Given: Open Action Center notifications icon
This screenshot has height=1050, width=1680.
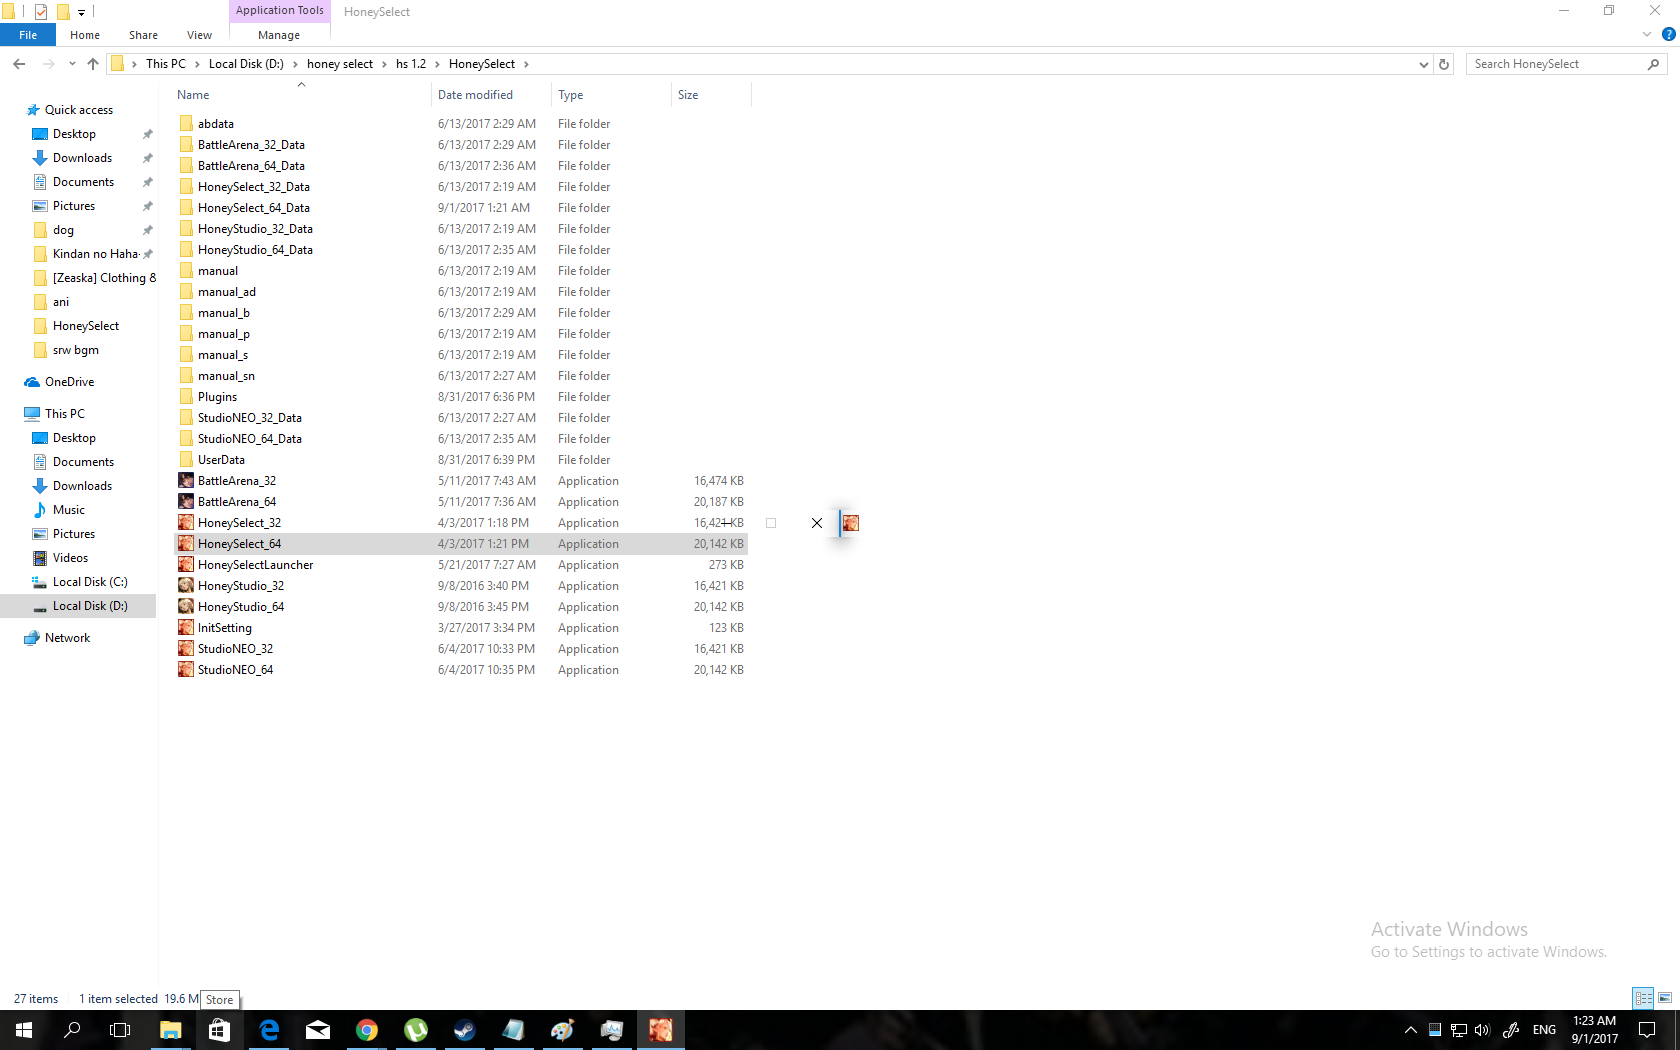Looking at the screenshot, I should click(1647, 1030).
